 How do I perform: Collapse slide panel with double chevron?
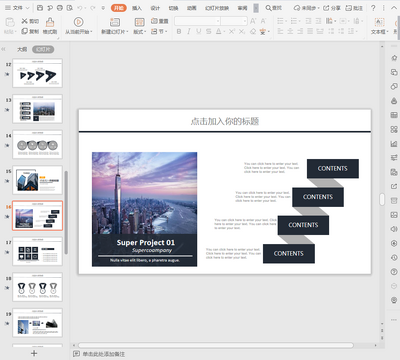click(3, 49)
